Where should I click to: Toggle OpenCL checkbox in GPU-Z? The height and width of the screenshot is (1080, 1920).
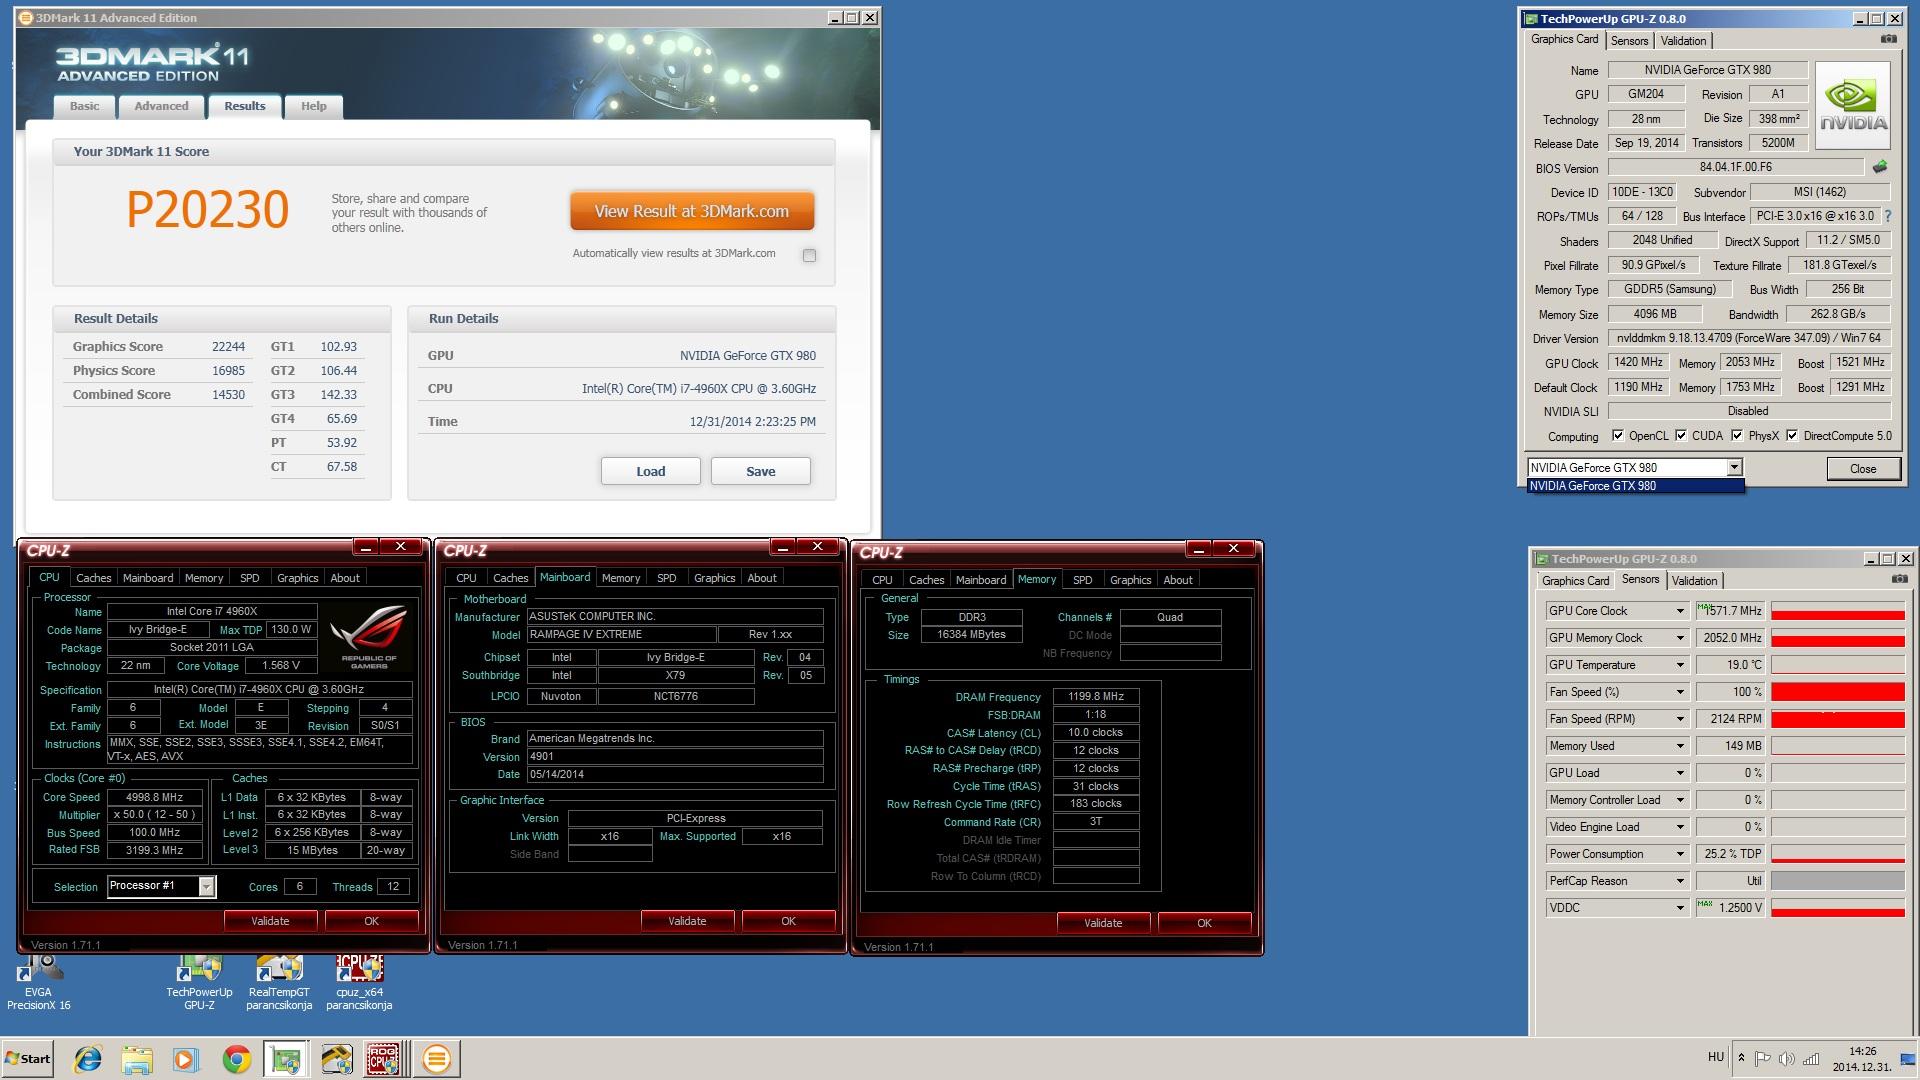click(x=1618, y=435)
